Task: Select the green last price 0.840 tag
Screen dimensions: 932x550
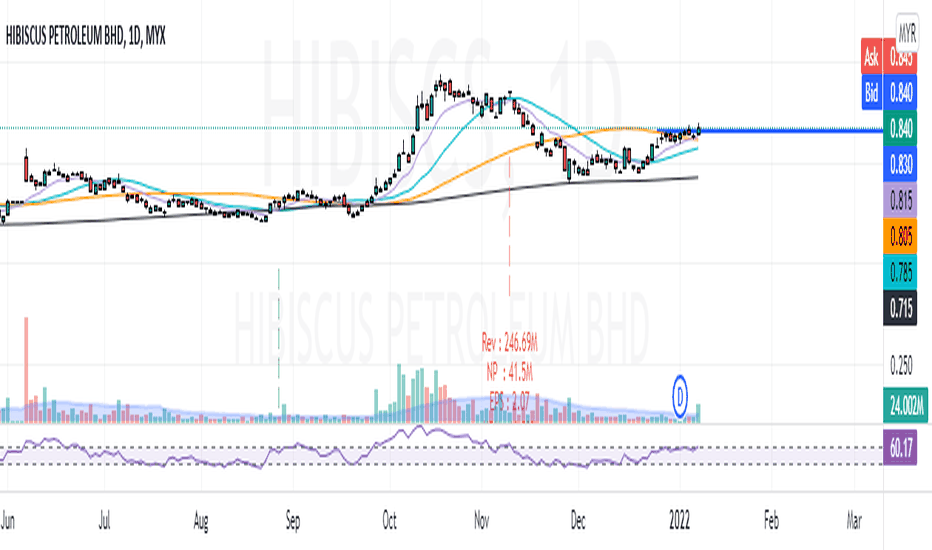Action: click(x=900, y=128)
